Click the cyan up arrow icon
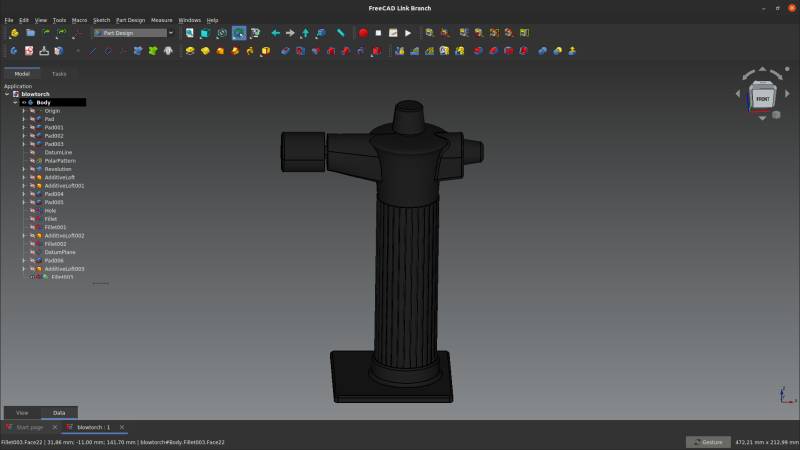The height and width of the screenshot is (450, 800). pos(305,33)
